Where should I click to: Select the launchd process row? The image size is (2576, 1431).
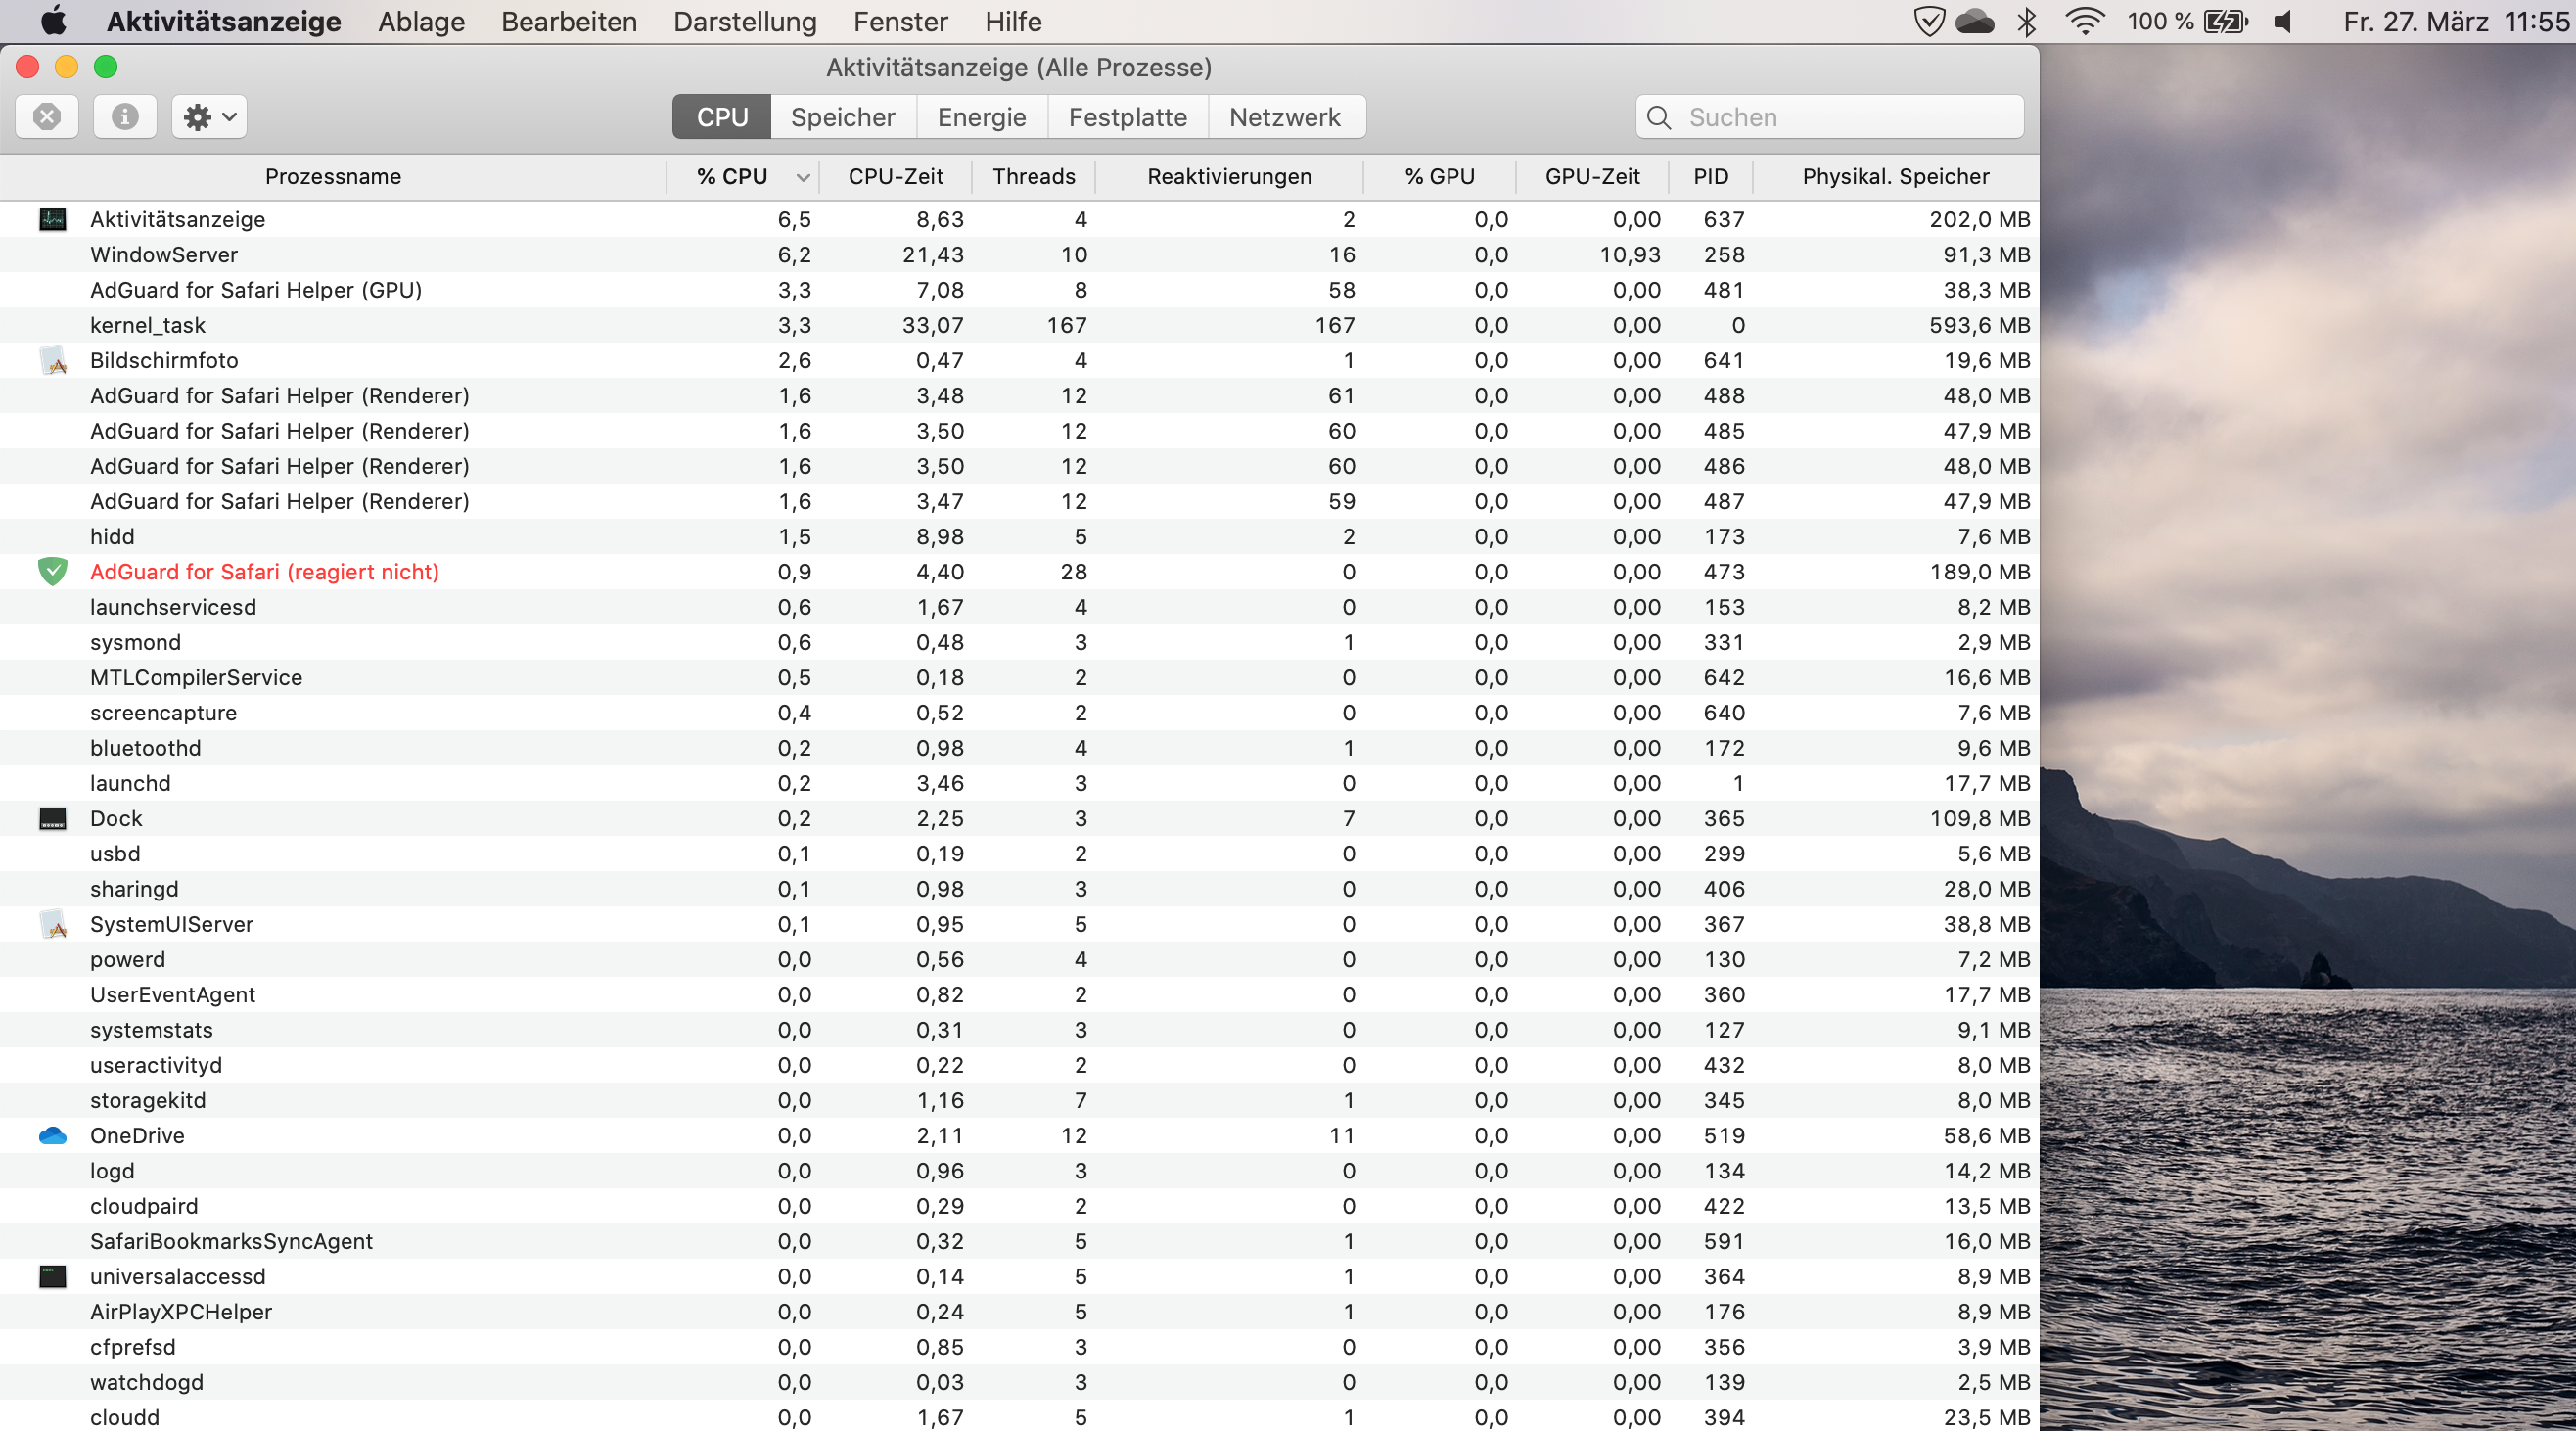1019,783
